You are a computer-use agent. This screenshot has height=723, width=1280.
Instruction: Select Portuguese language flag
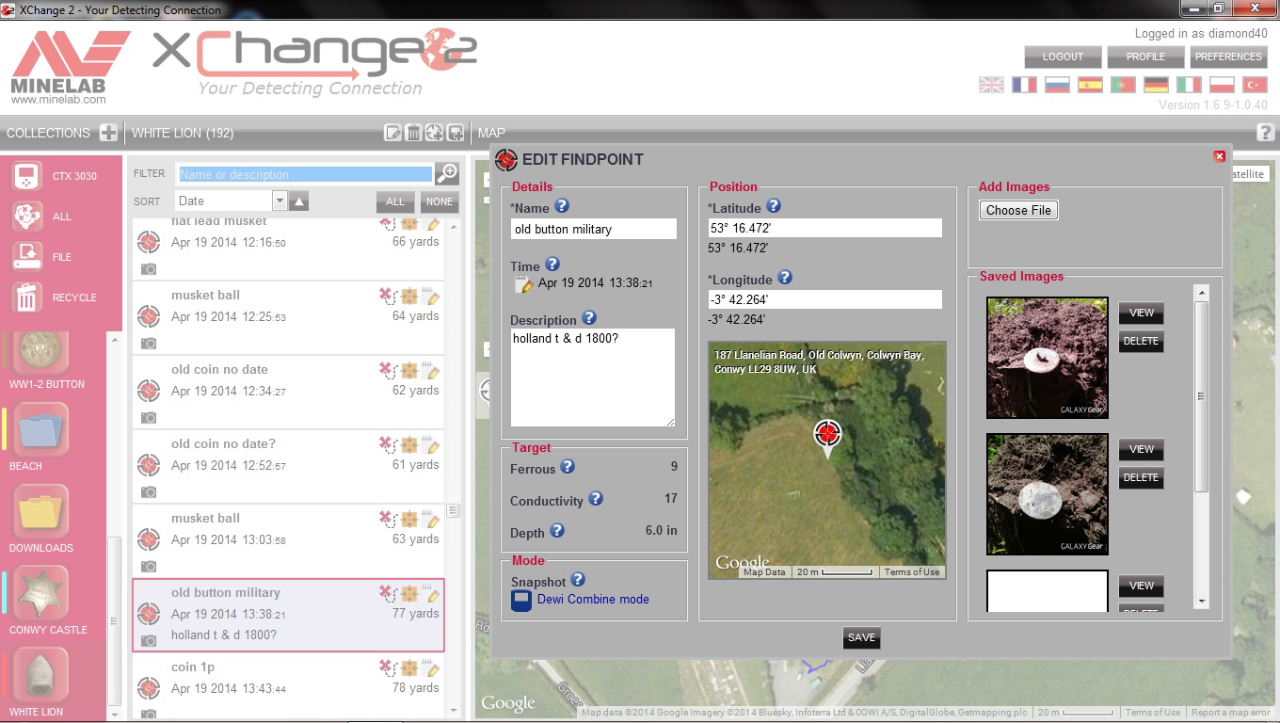[x=1123, y=84]
